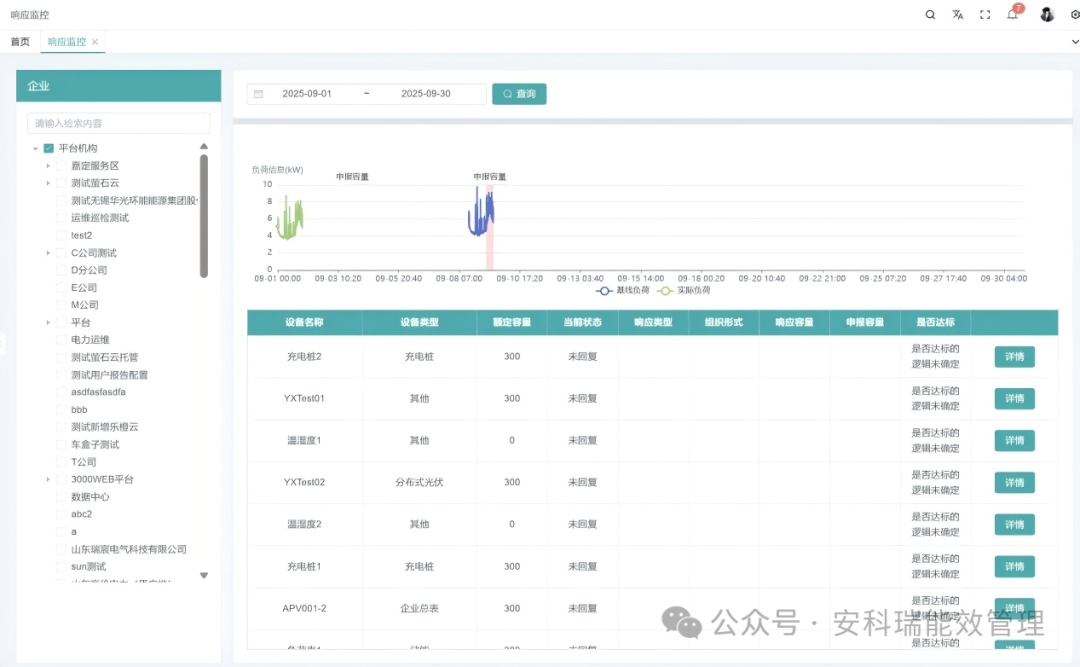Open the language translation icon
Screen dimensions: 1080x667
pyautogui.click(x=957, y=14)
